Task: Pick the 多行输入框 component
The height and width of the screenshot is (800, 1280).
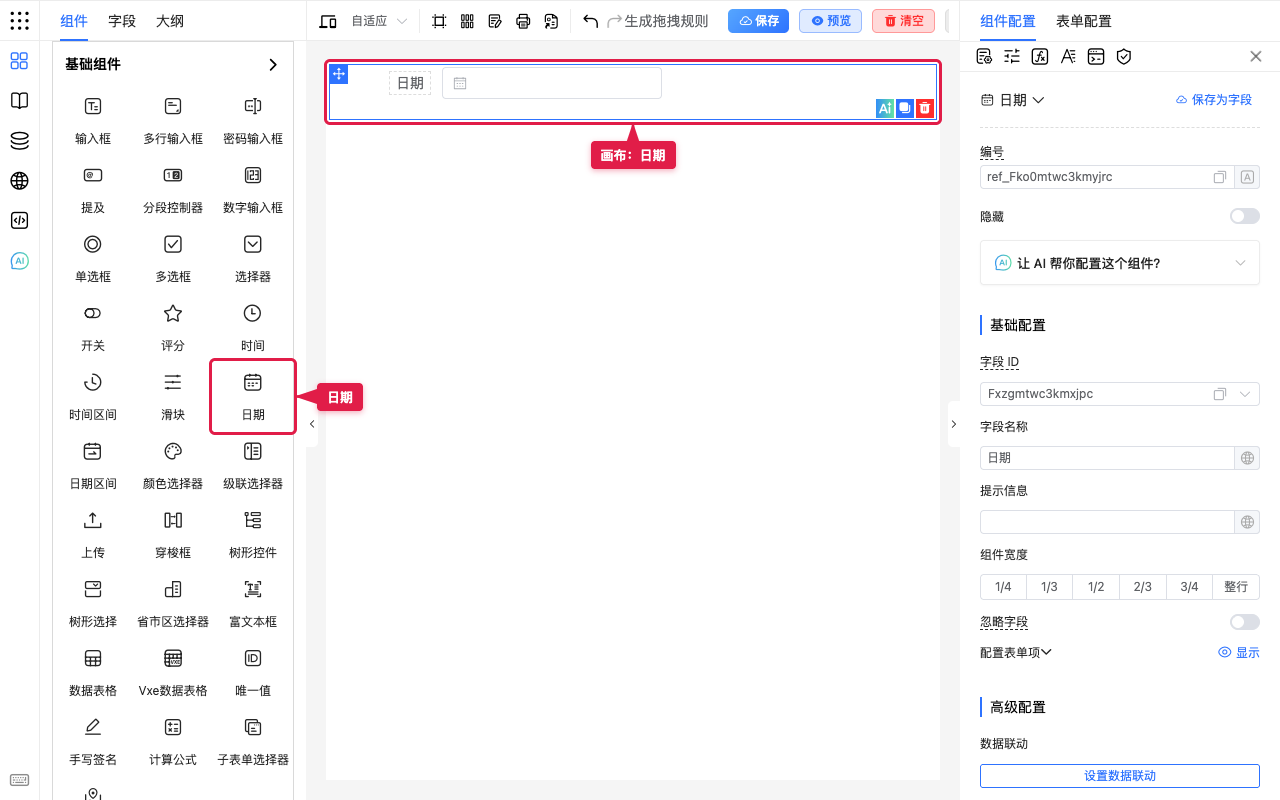Action: pos(173,121)
